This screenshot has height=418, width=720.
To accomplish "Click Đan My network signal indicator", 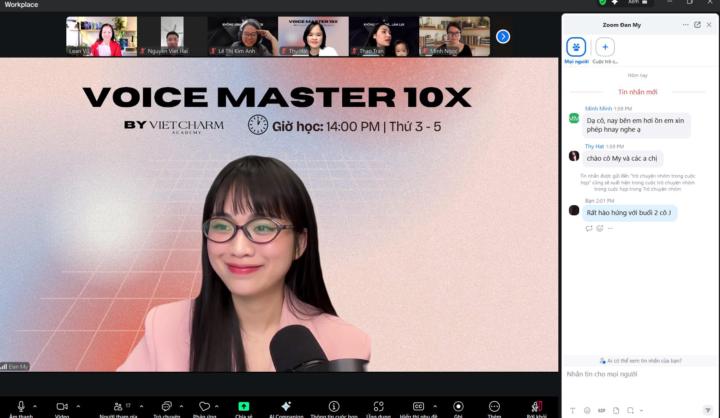I will pos(4,367).
